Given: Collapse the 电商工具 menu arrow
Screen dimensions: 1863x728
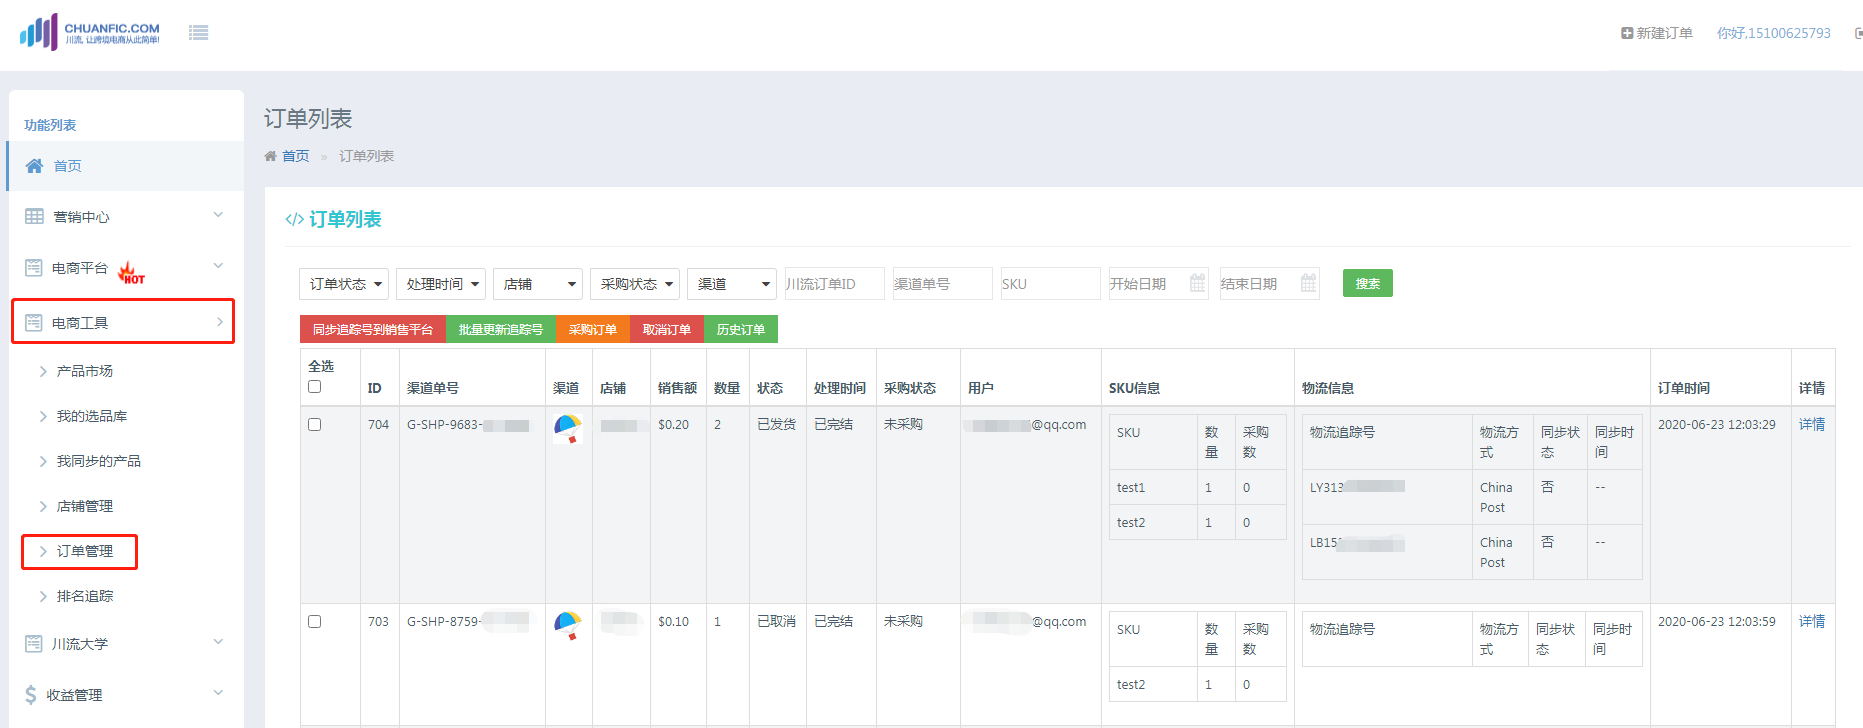Looking at the screenshot, I should 219,321.
